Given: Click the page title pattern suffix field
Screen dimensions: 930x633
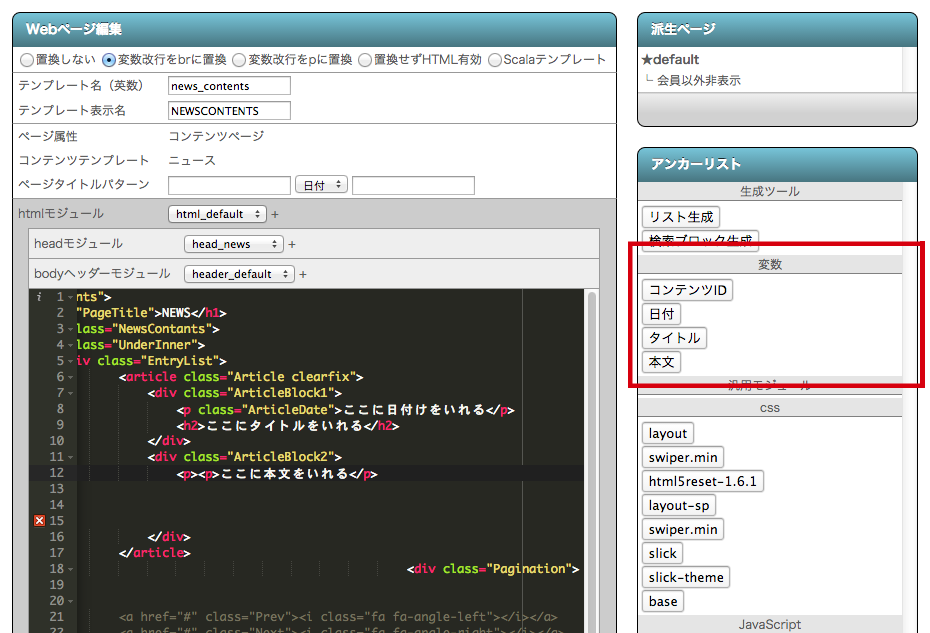Looking at the screenshot, I should (x=413, y=185).
